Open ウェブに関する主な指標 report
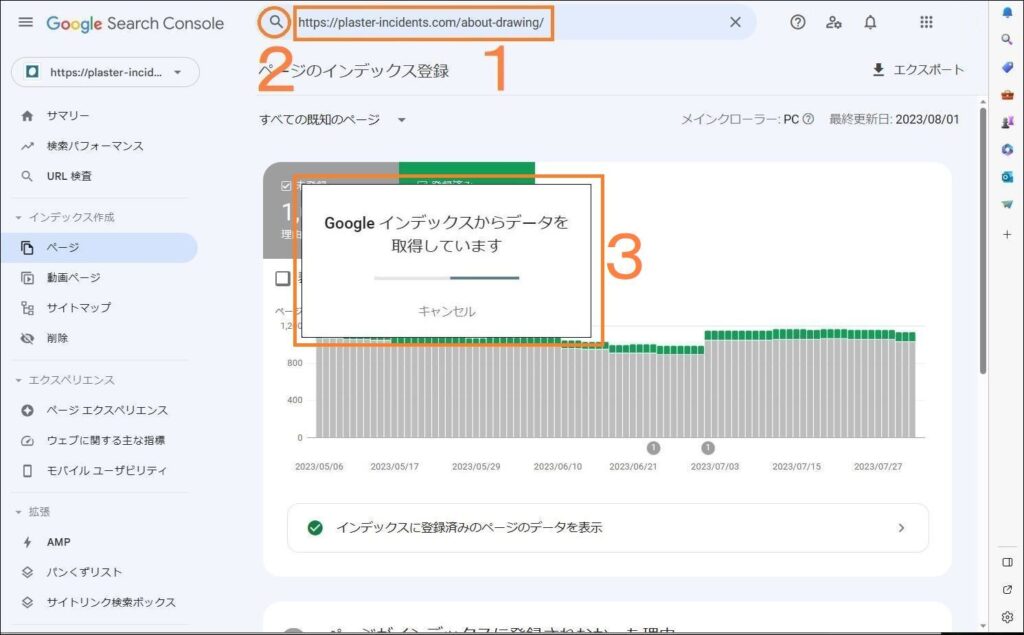The width and height of the screenshot is (1024, 635). pyautogui.click(x=105, y=440)
